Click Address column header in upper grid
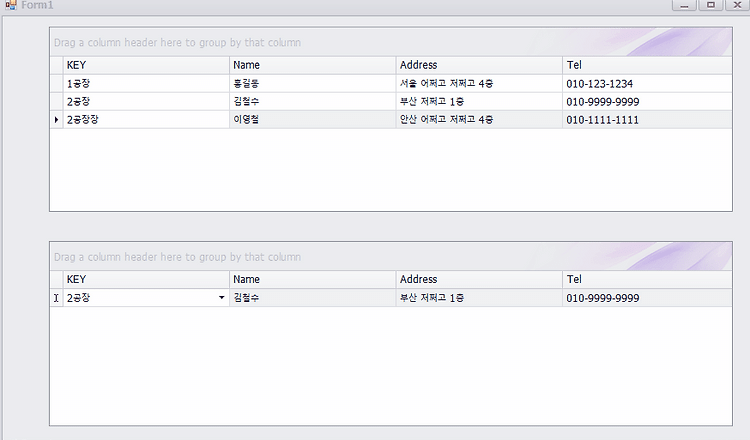This screenshot has height=440, width=750. click(x=479, y=65)
